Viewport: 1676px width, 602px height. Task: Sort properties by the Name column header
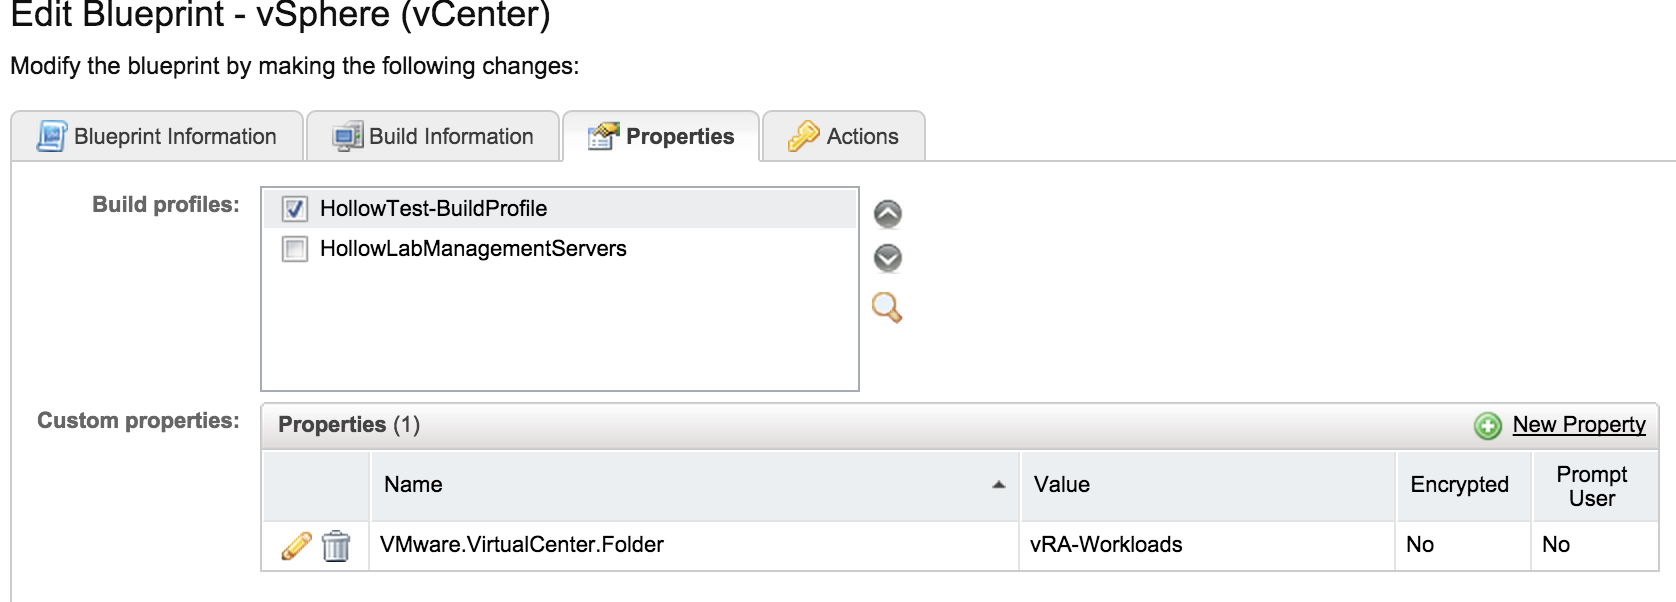coord(413,485)
